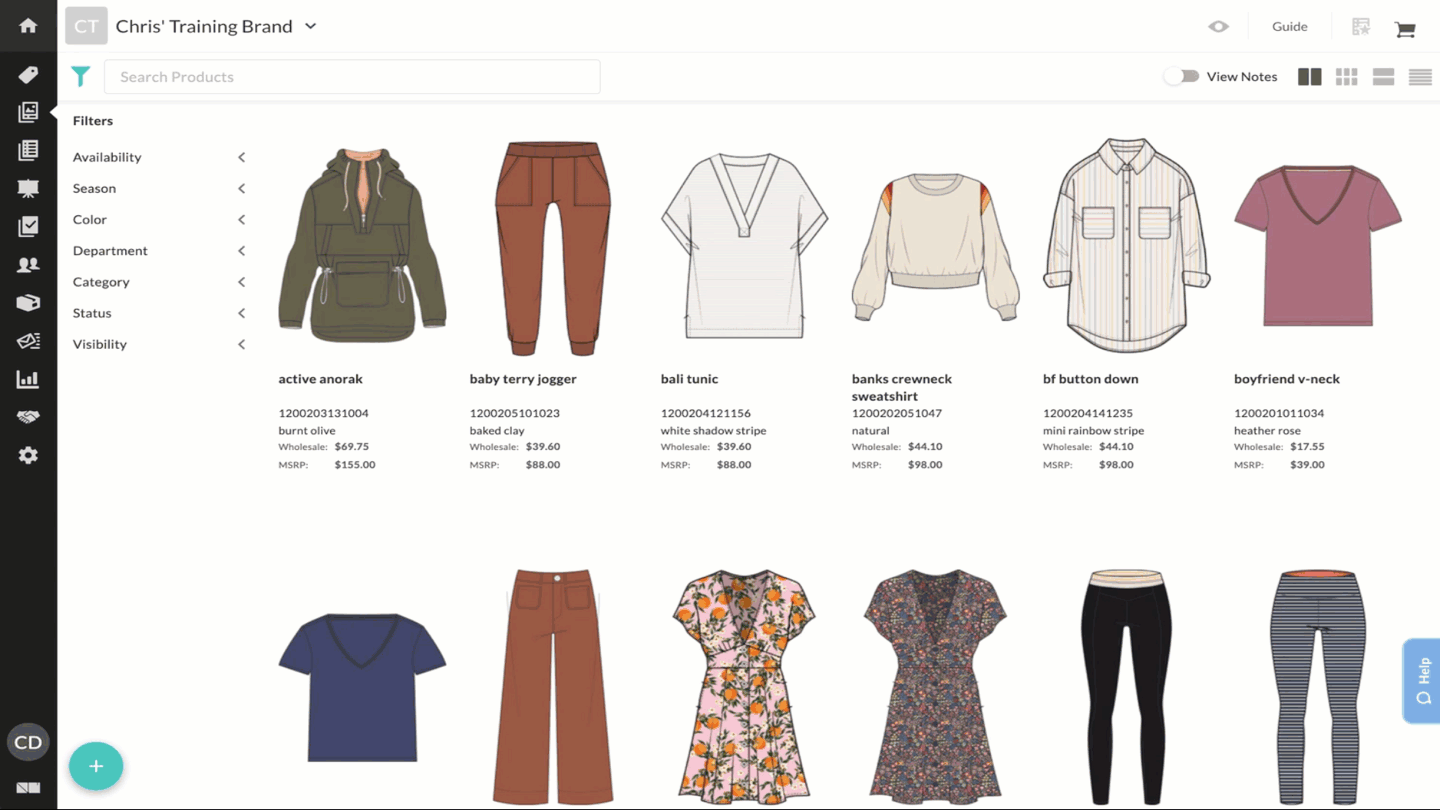Open the active anorak product thumbnail
Image resolution: width=1440 pixels, height=810 pixels.
[362, 245]
